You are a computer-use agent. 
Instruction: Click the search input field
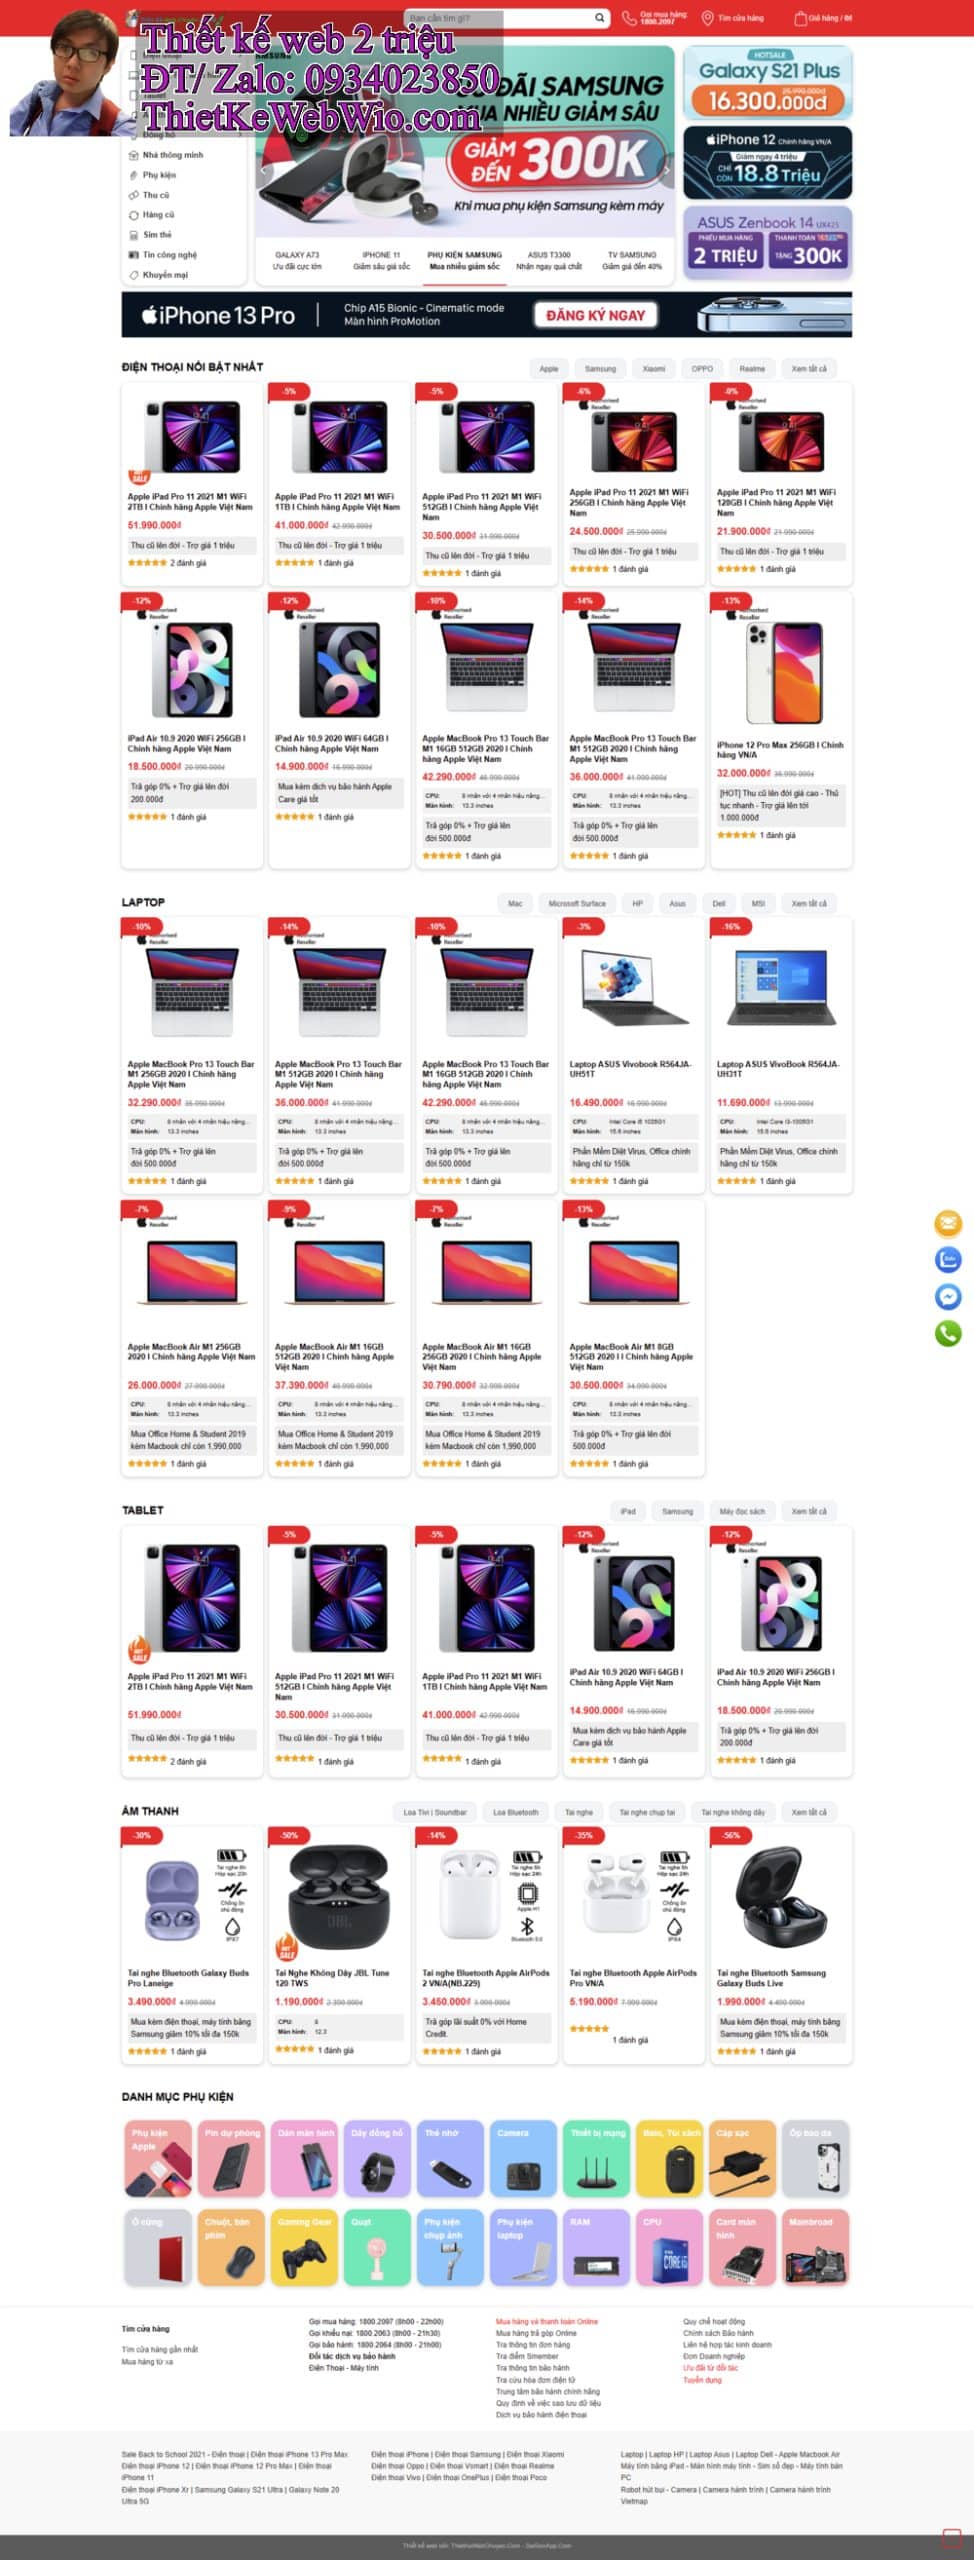coord(499,18)
